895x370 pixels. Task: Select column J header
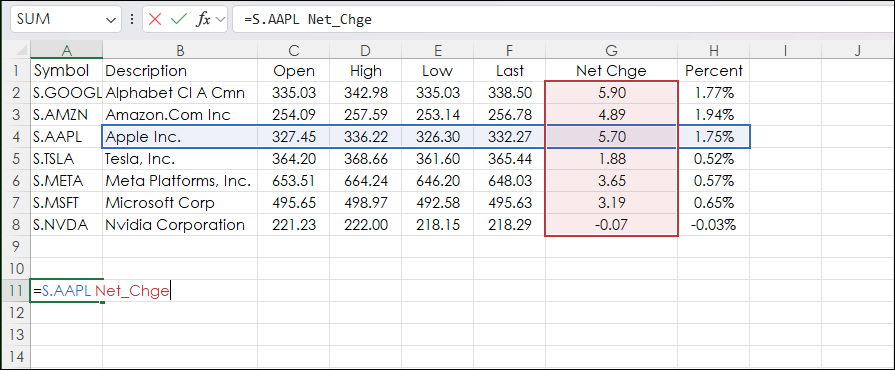point(857,50)
